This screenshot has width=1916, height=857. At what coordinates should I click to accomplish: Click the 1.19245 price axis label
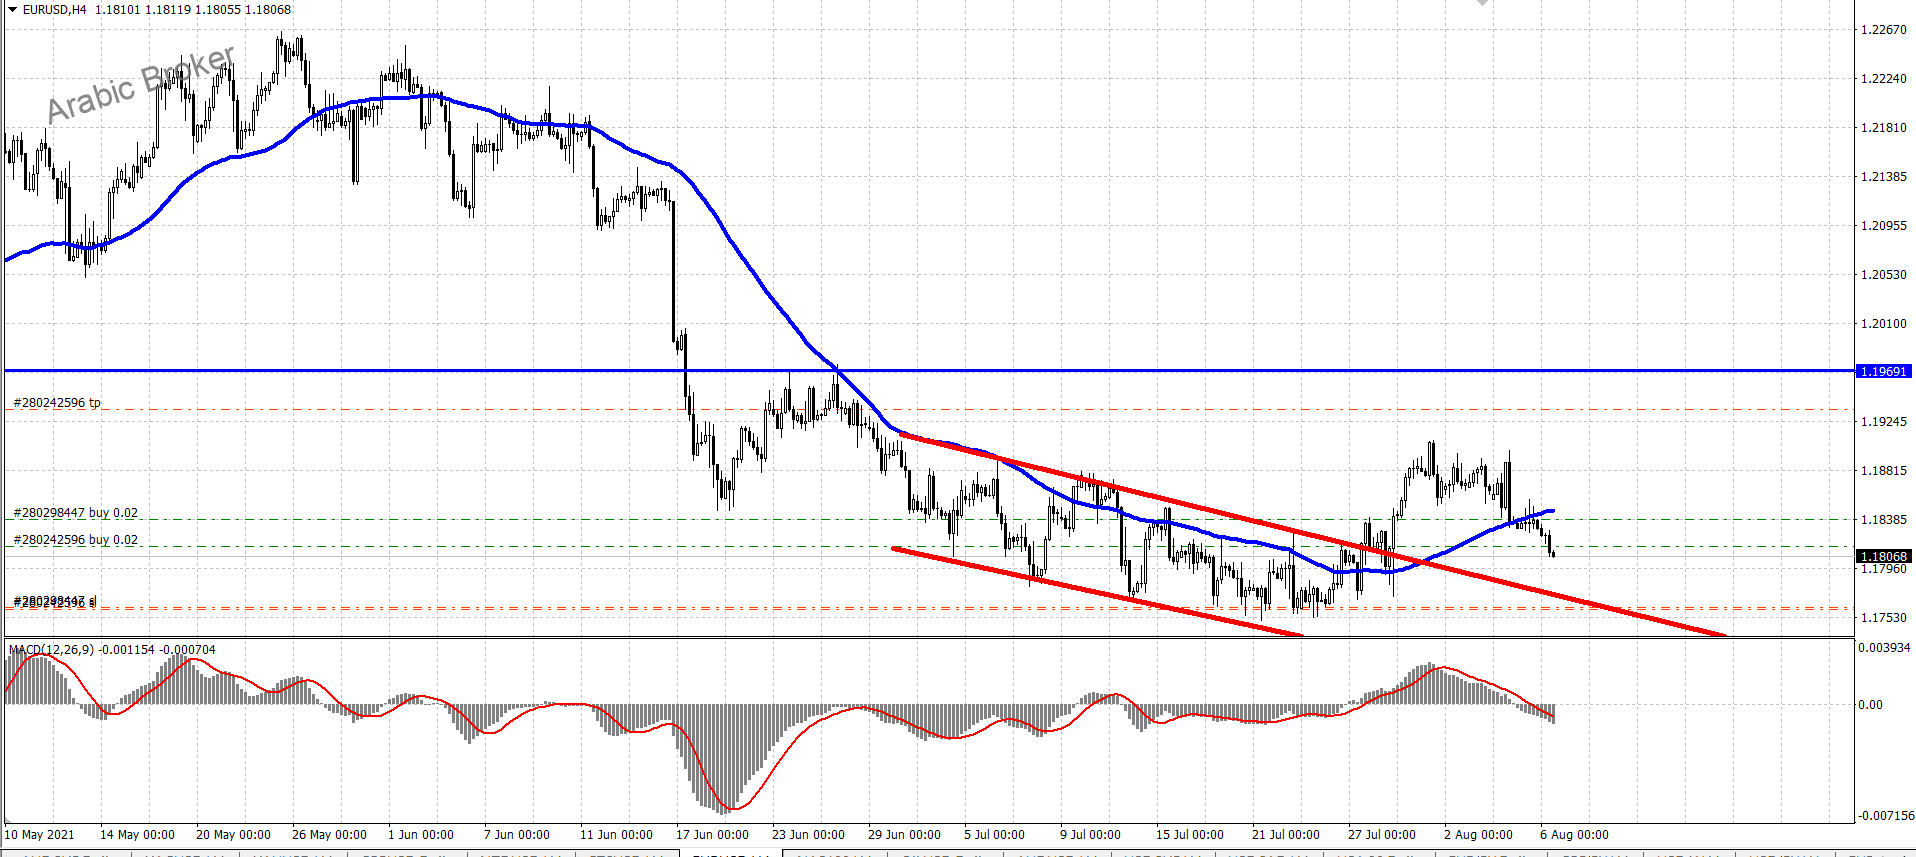tap(1883, 422)
